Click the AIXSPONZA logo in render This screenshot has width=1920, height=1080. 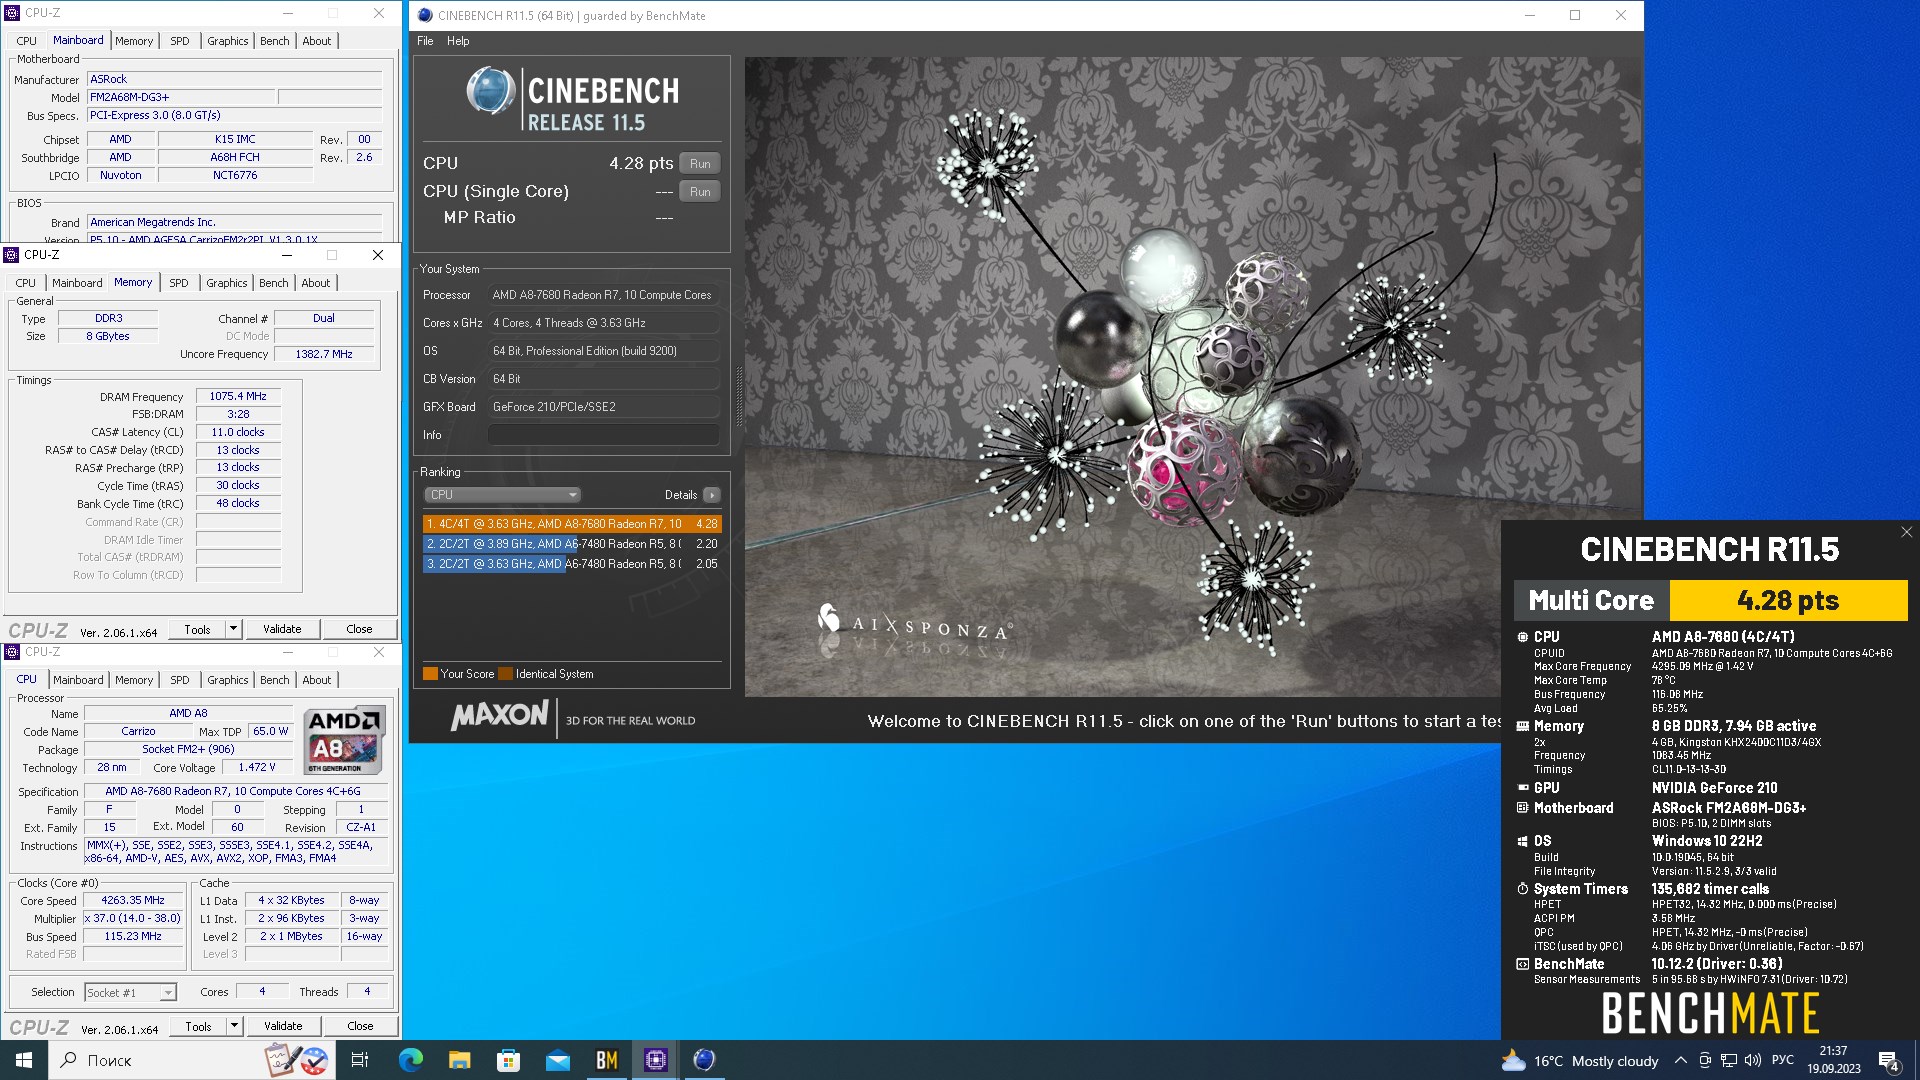[x=914, y=623]
